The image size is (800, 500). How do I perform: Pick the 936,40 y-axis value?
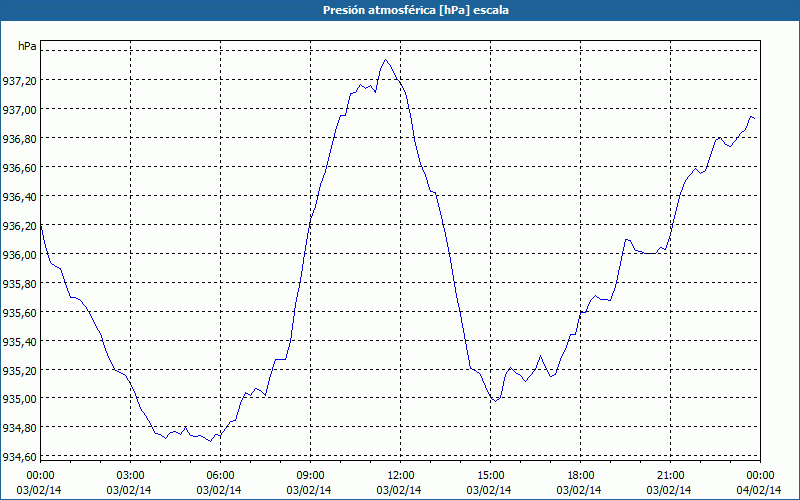[19, 196]
